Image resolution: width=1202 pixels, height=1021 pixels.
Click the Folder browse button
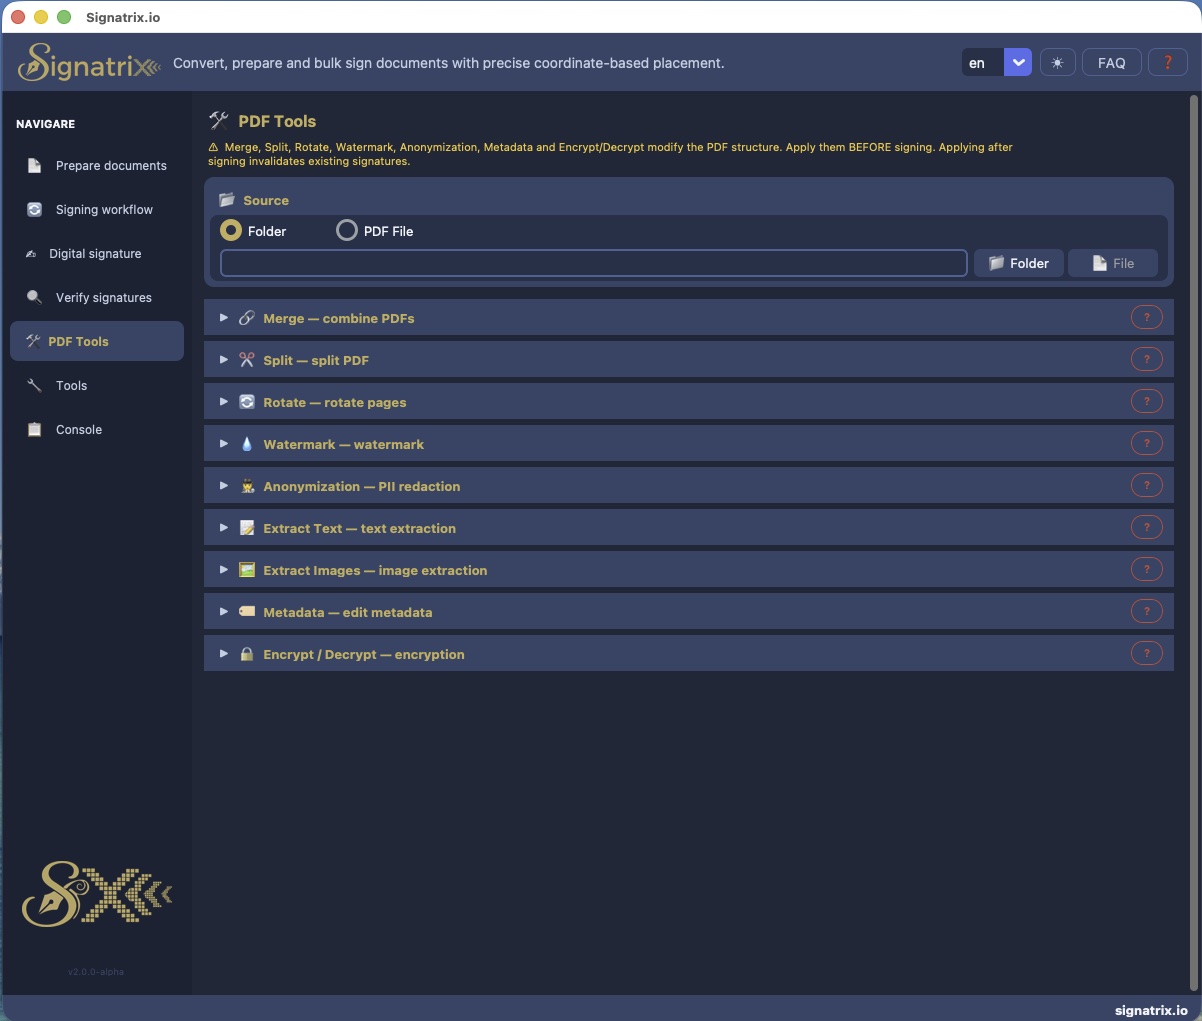click(x=1018, y=262)
